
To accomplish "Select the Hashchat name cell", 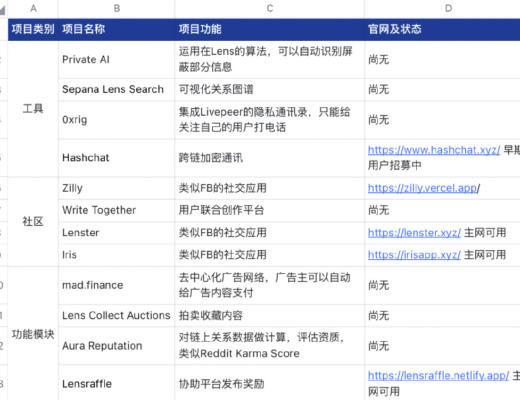I will [x=116, y=158].
